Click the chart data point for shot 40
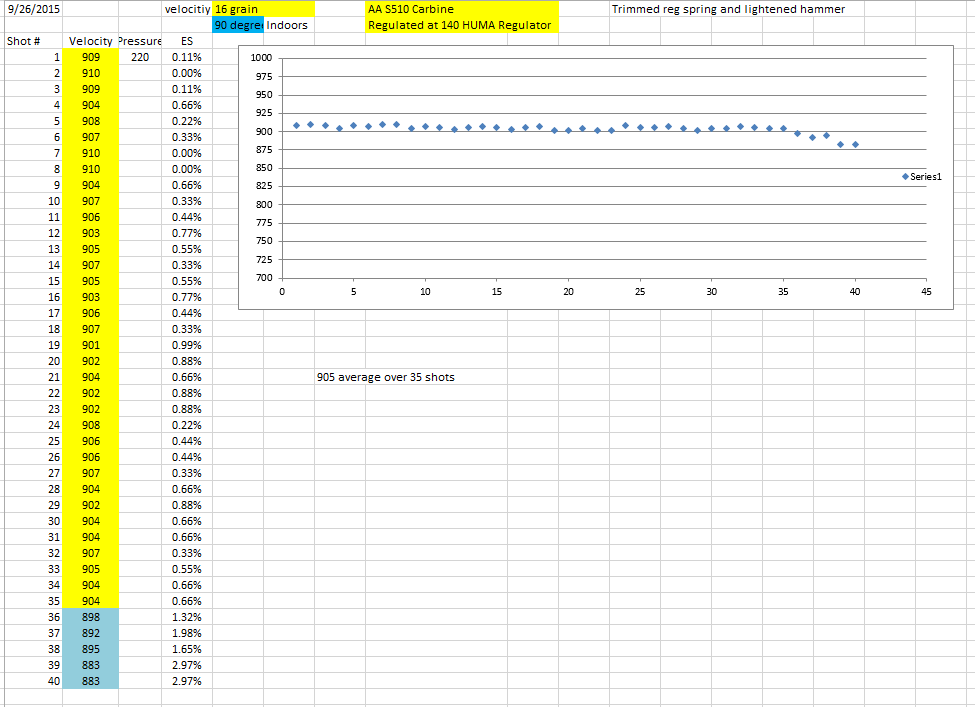 pos(856,144)
